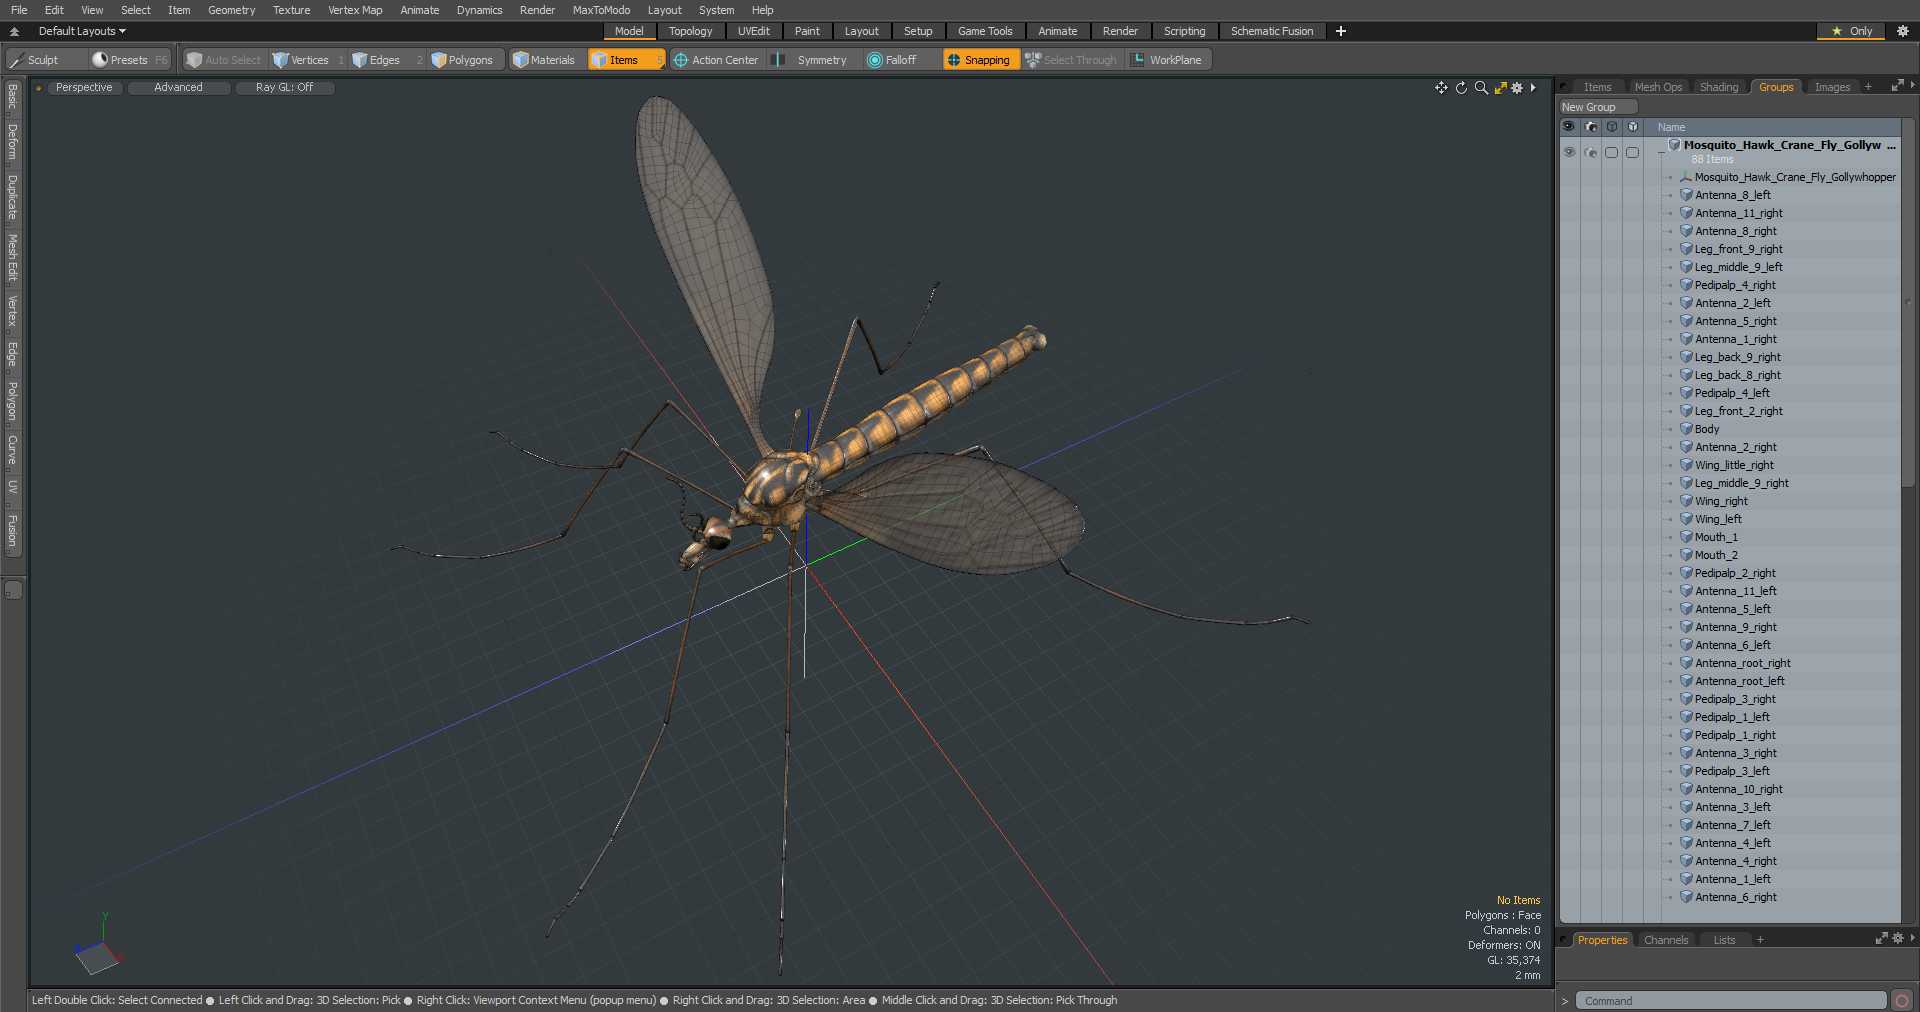
Task: Open the Mesh Edit sidebar tab
Action: point(13,258)
